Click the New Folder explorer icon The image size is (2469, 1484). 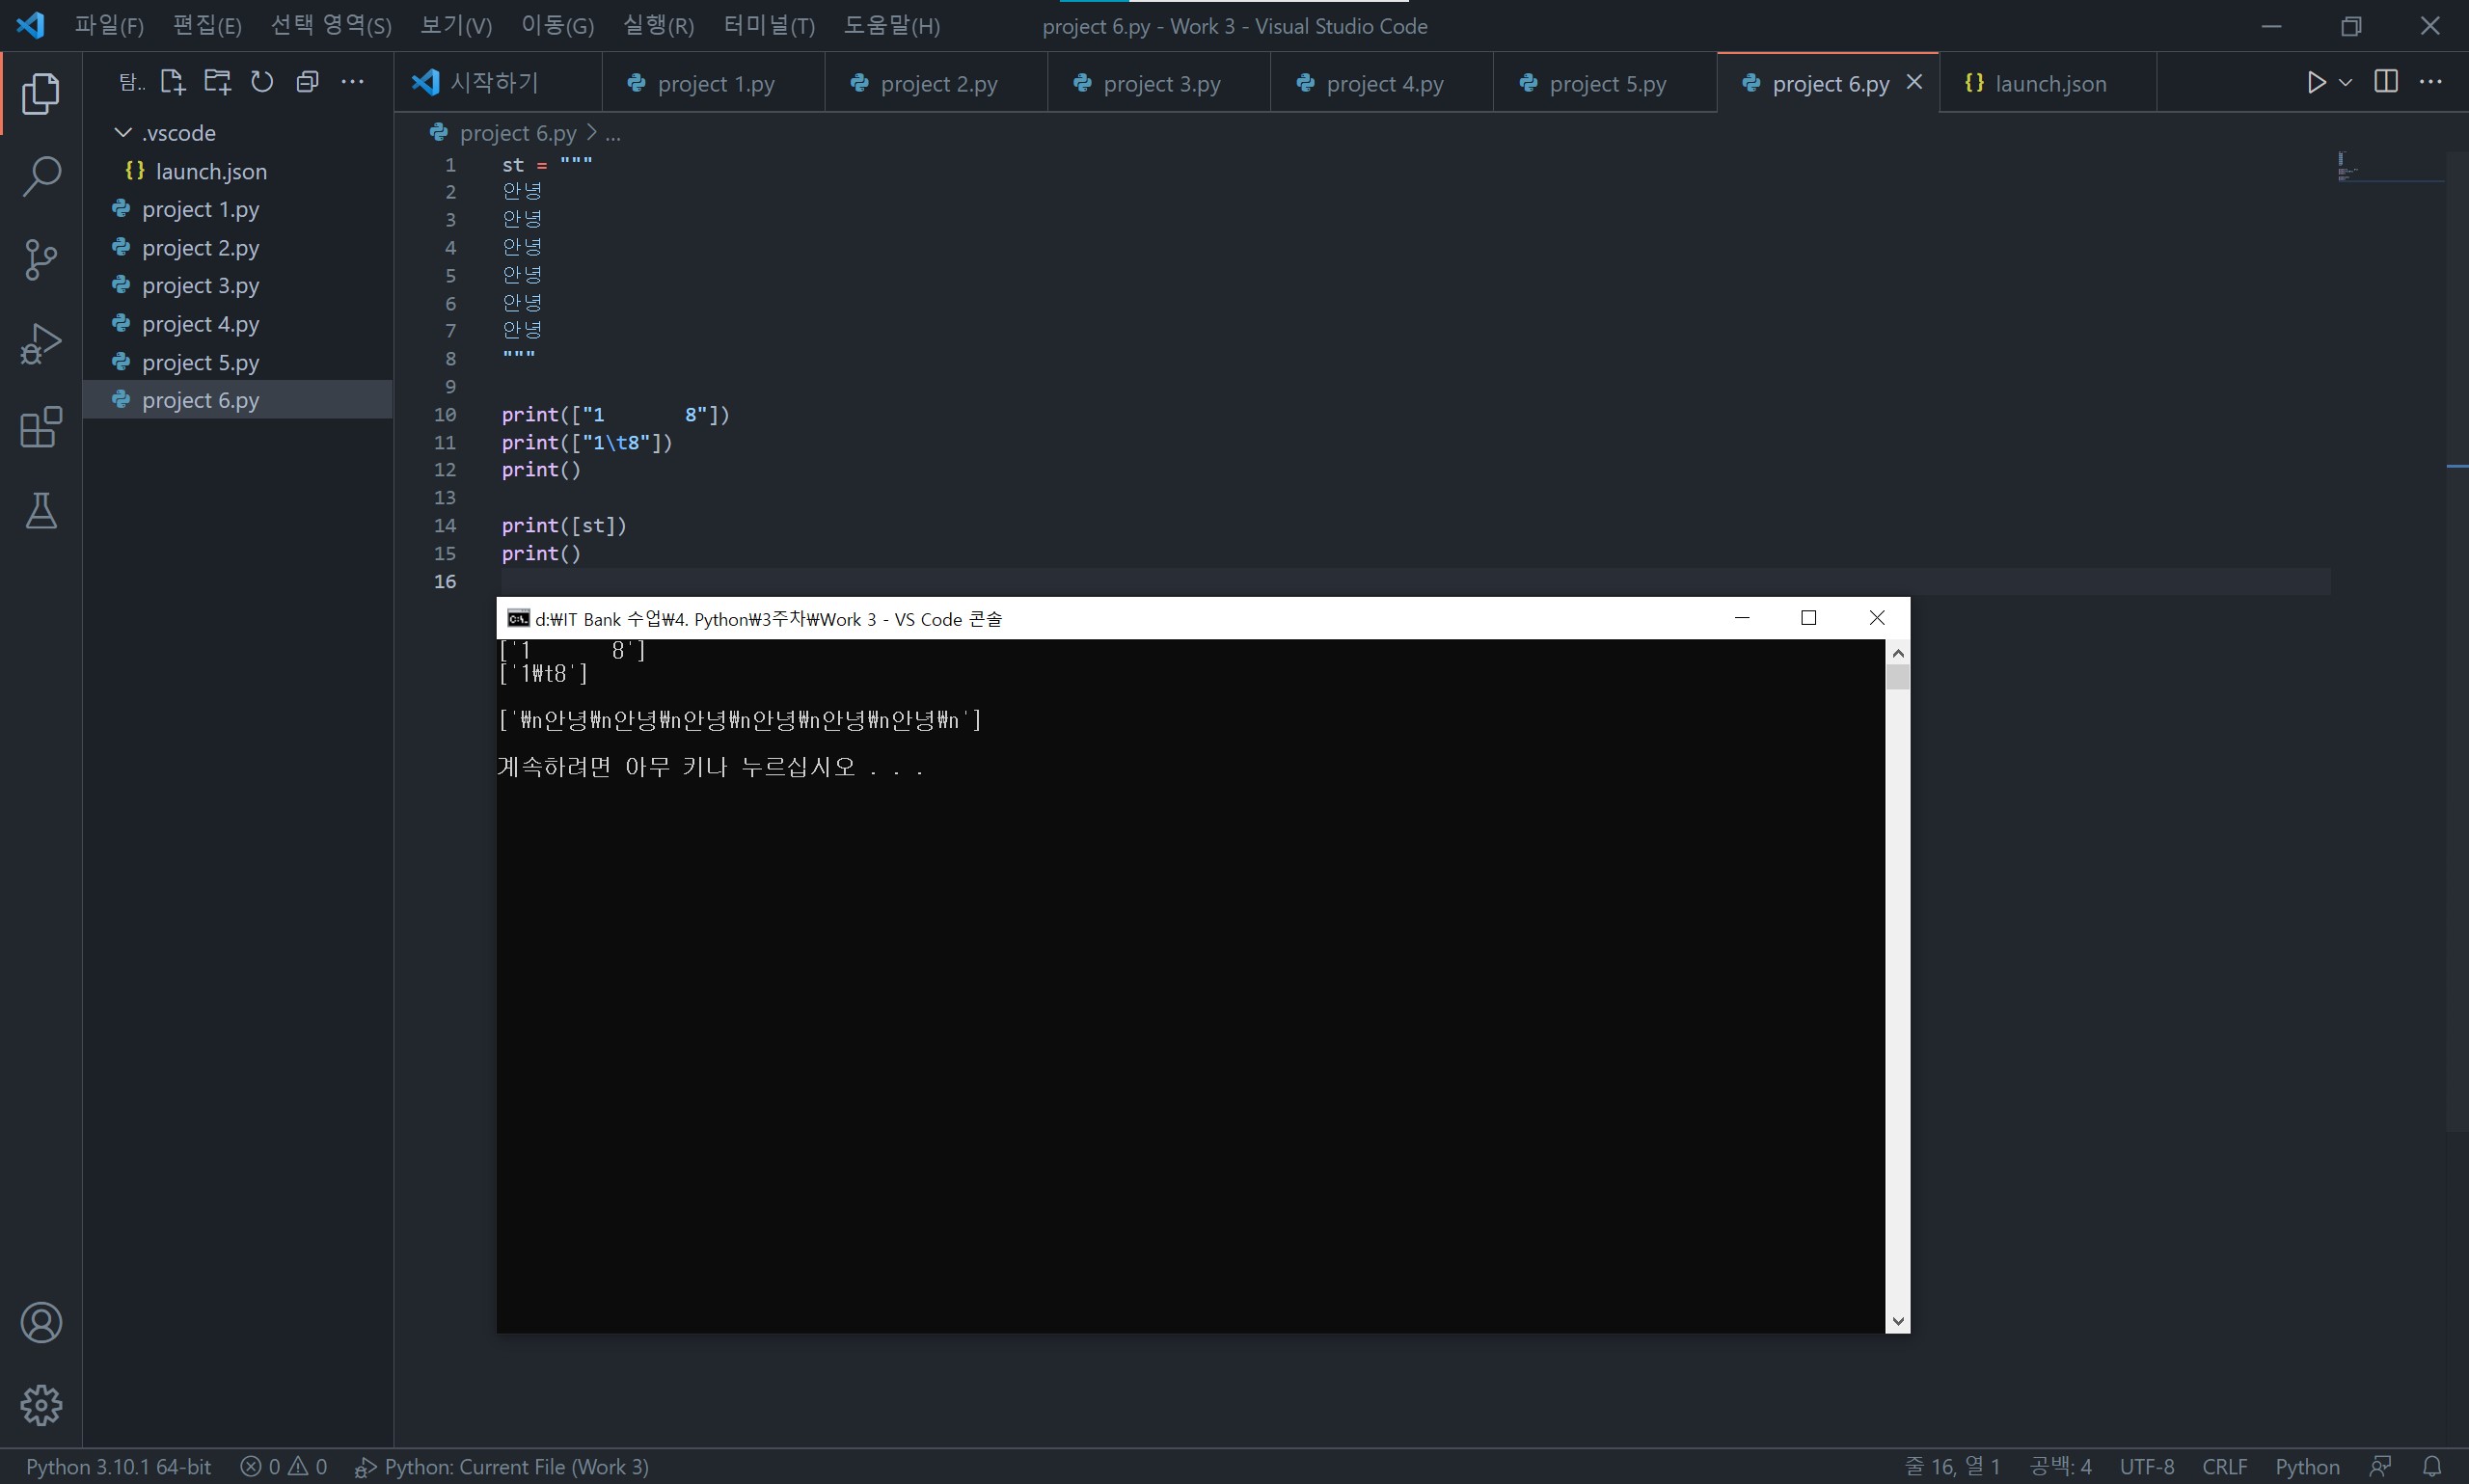point(217,82)
